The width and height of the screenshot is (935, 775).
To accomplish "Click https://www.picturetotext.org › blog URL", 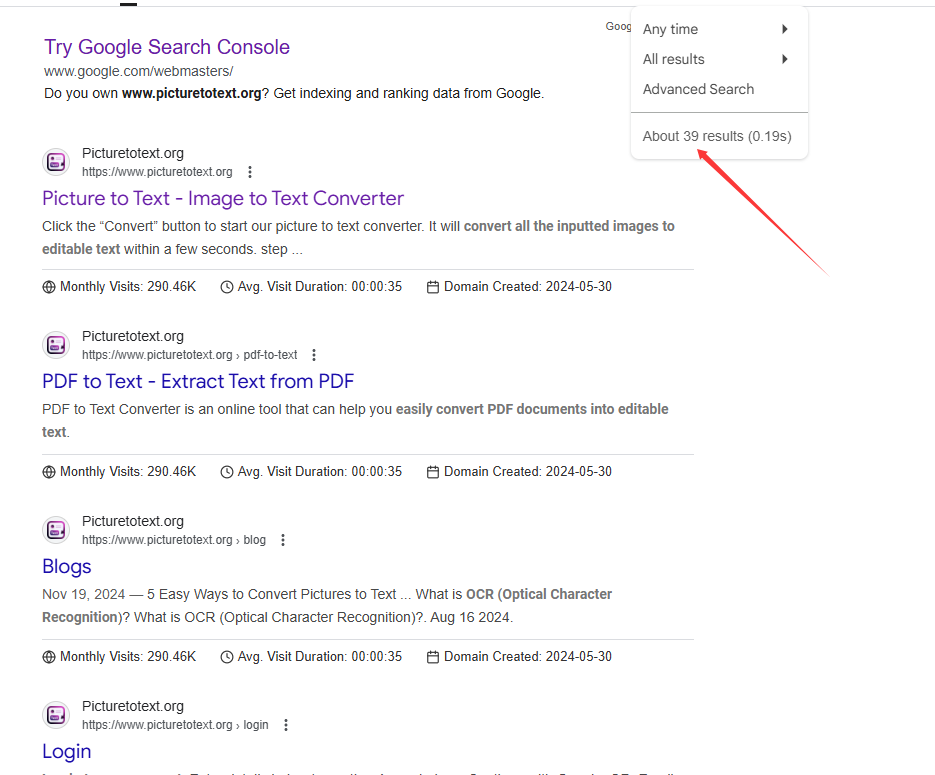I will coord(174,540).
